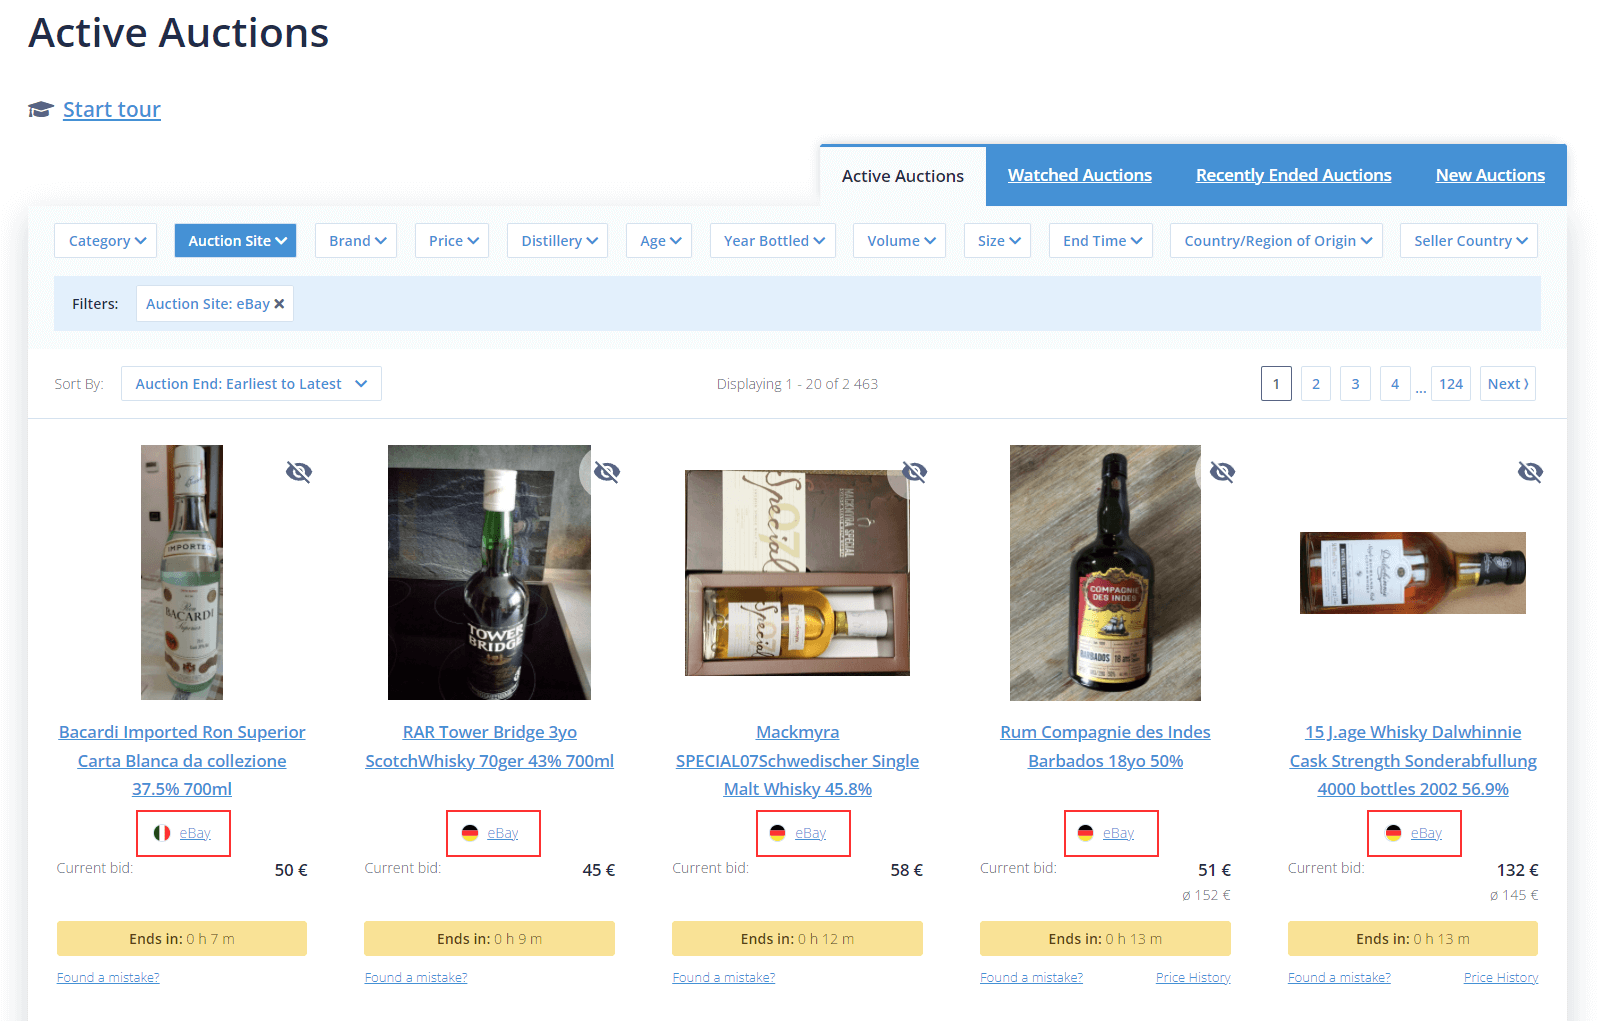Open Price History for Rum Compagnie
Image resolution: width=1600 pixels, height=1021 pixels.
1193,978
